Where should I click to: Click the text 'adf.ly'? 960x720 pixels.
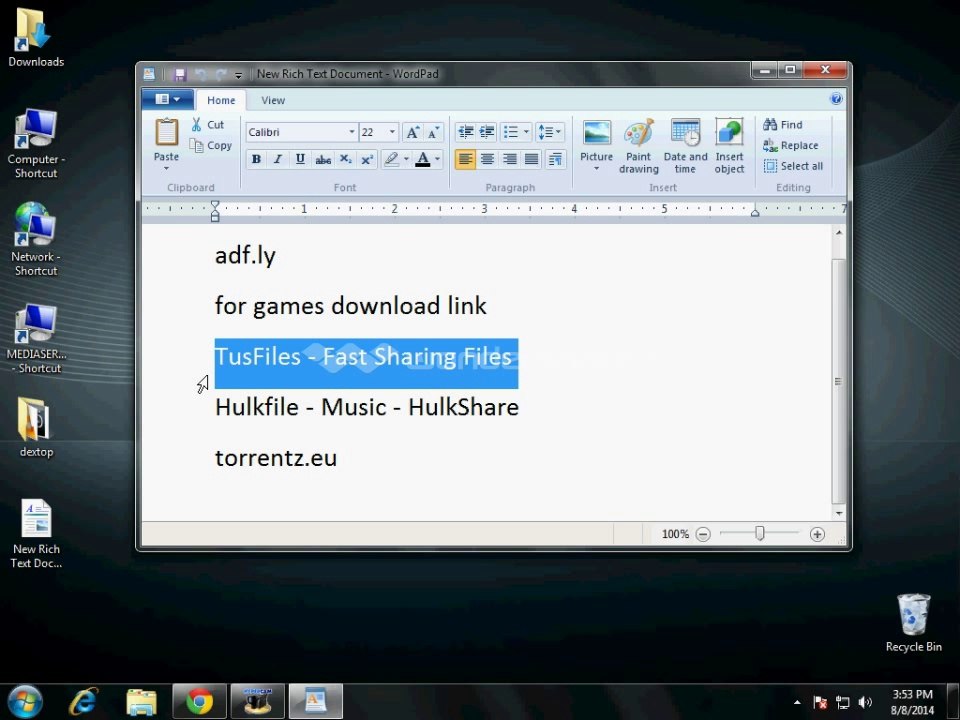(x=246, y=255)
